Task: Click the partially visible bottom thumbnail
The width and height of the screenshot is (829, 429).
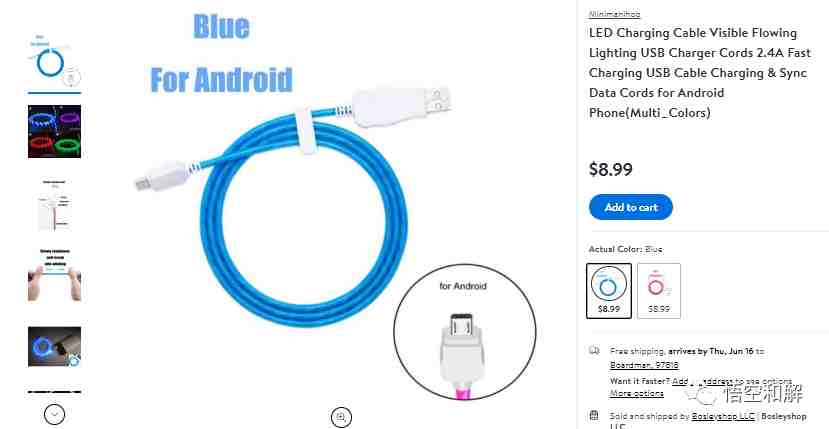Action: (54, 393)
